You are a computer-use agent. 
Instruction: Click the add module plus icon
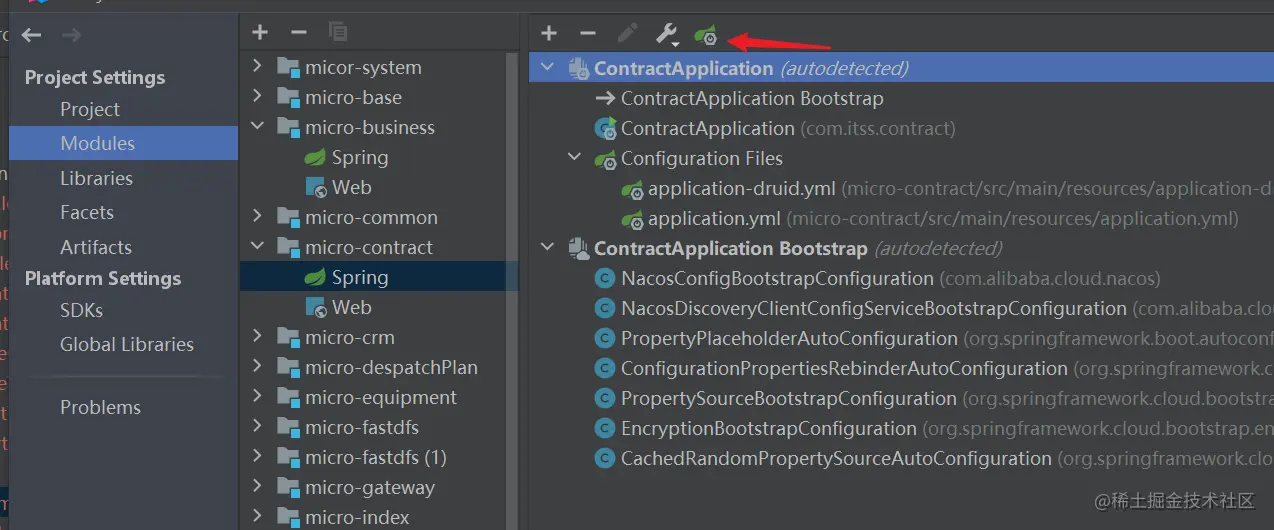tap(260, 32)
